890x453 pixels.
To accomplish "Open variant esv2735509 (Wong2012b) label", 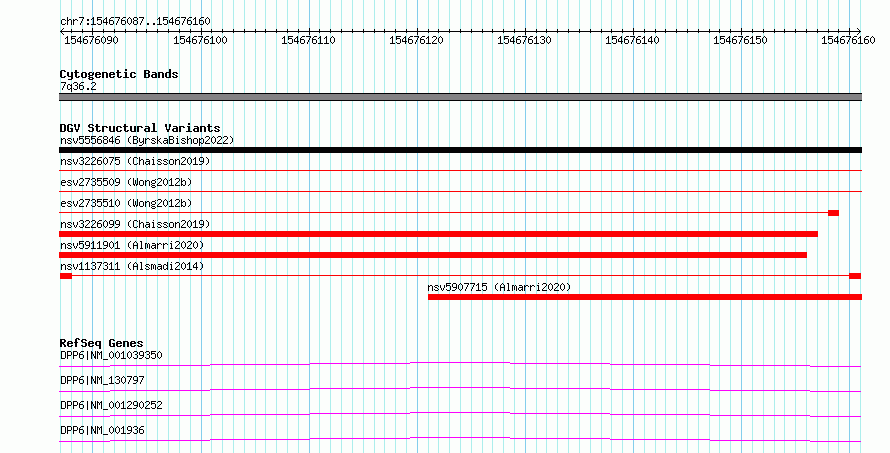I will [126, 182].
